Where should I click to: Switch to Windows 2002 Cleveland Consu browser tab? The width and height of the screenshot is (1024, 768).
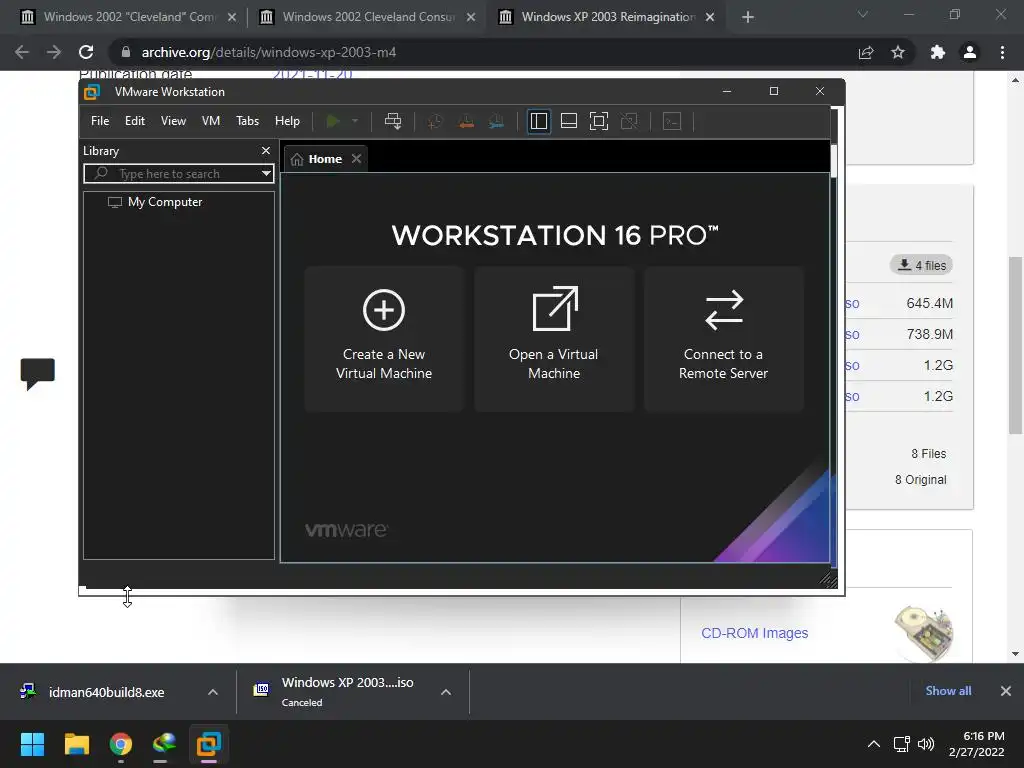point(368,17)
